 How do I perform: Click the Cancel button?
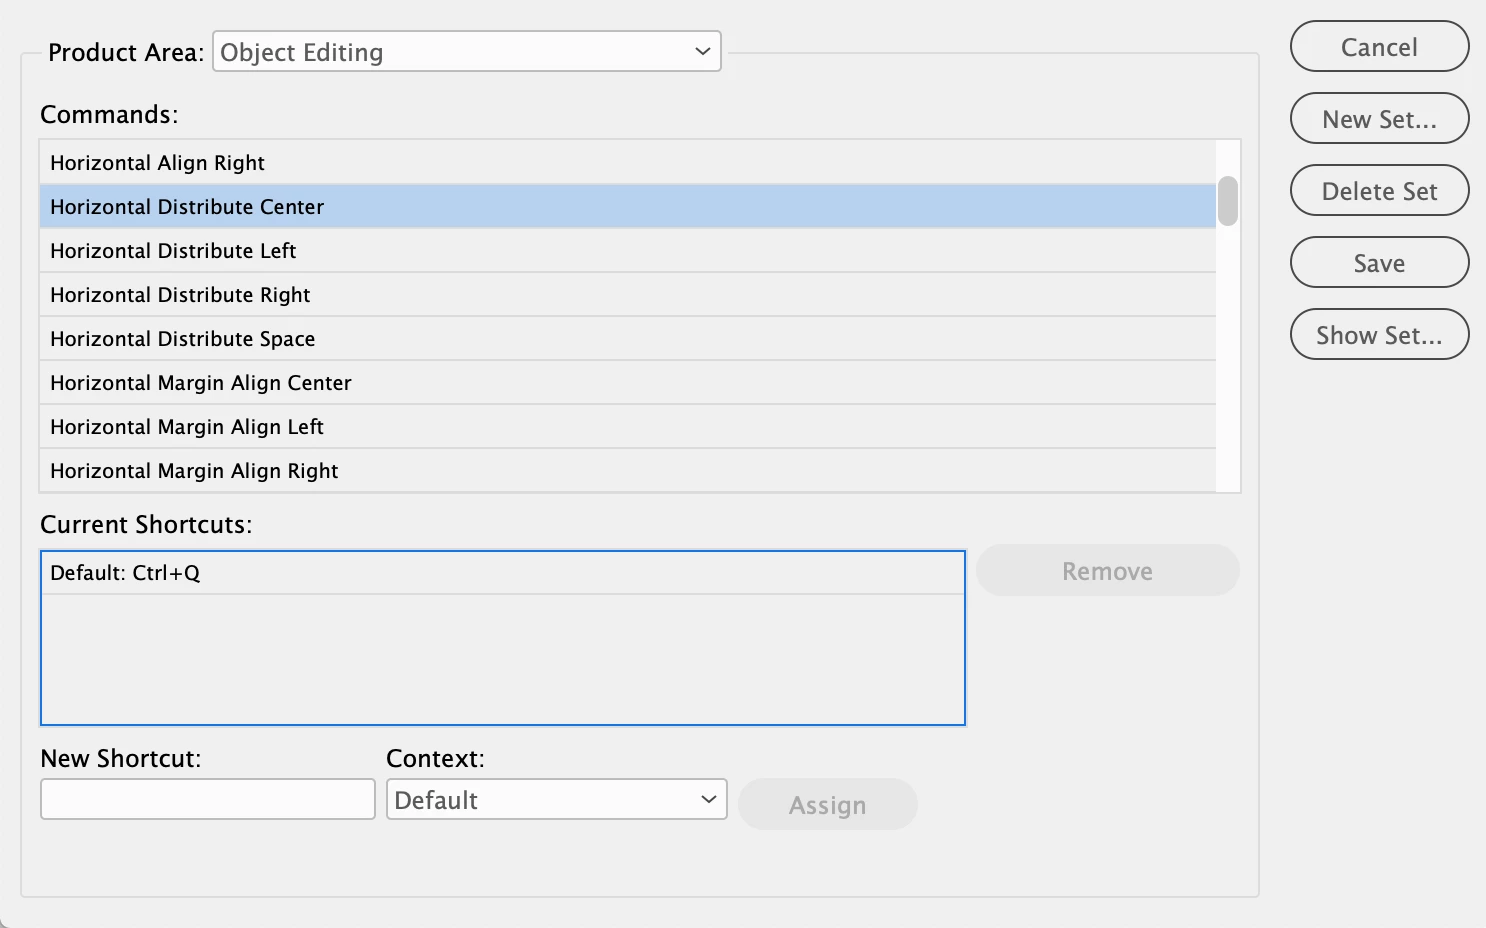[1379, 47]
